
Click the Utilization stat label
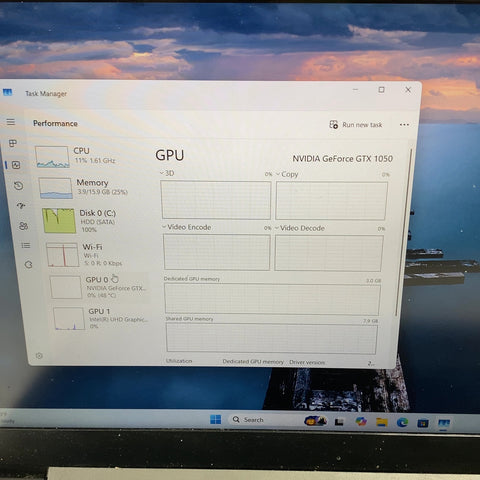(179, 361)
